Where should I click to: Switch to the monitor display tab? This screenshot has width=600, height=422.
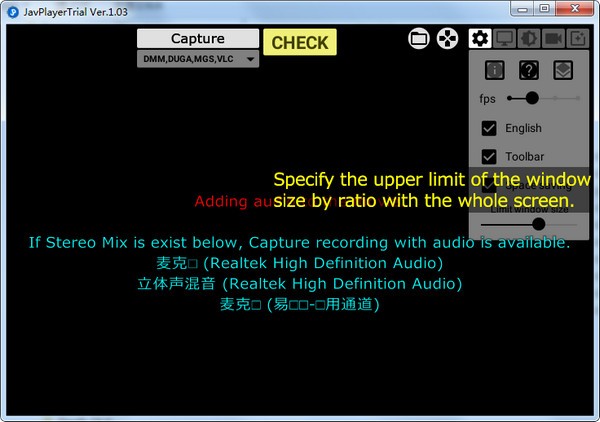pos(505,39)
